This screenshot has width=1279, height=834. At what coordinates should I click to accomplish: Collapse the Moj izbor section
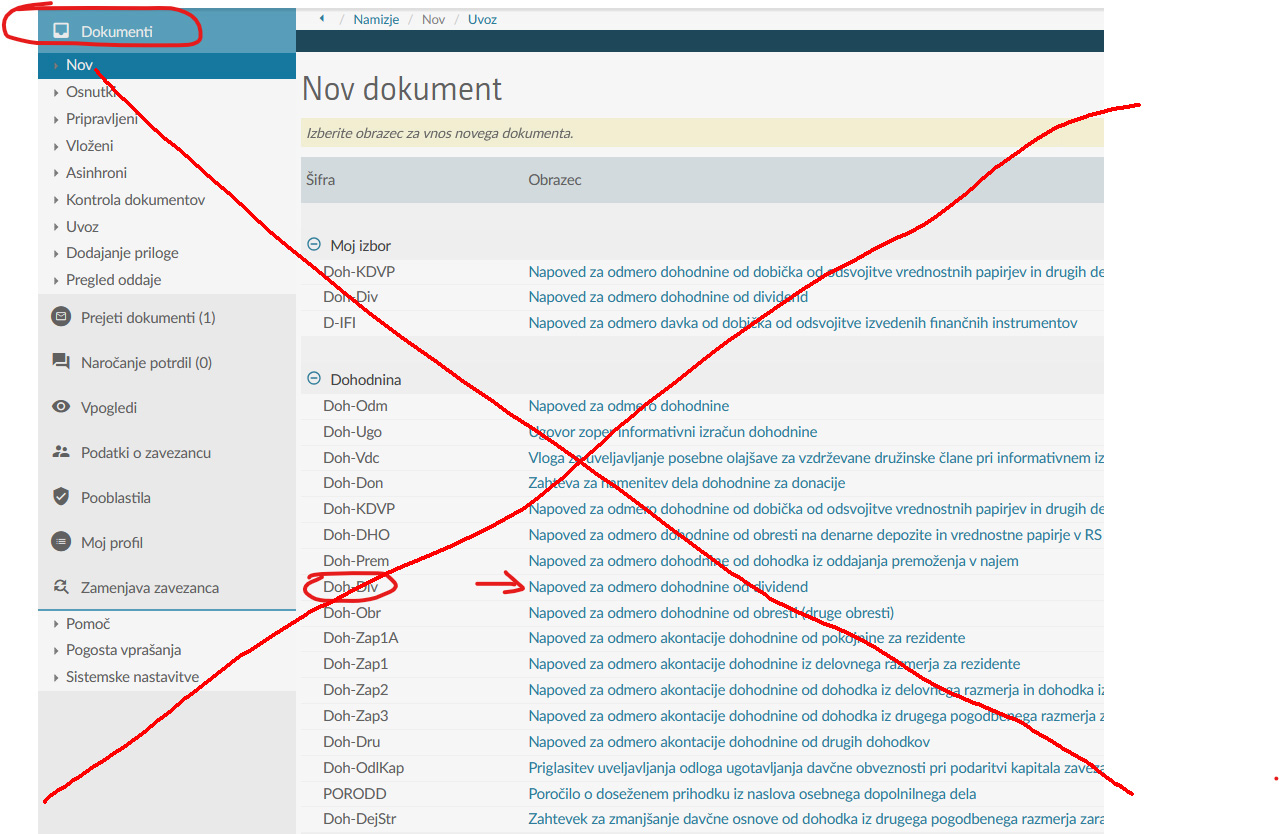click(x=314, y=245)
